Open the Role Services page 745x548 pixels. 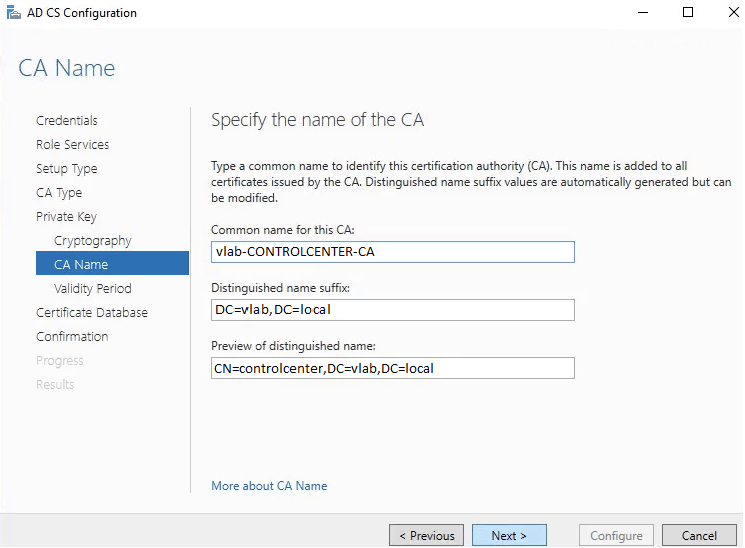[73, 145]
